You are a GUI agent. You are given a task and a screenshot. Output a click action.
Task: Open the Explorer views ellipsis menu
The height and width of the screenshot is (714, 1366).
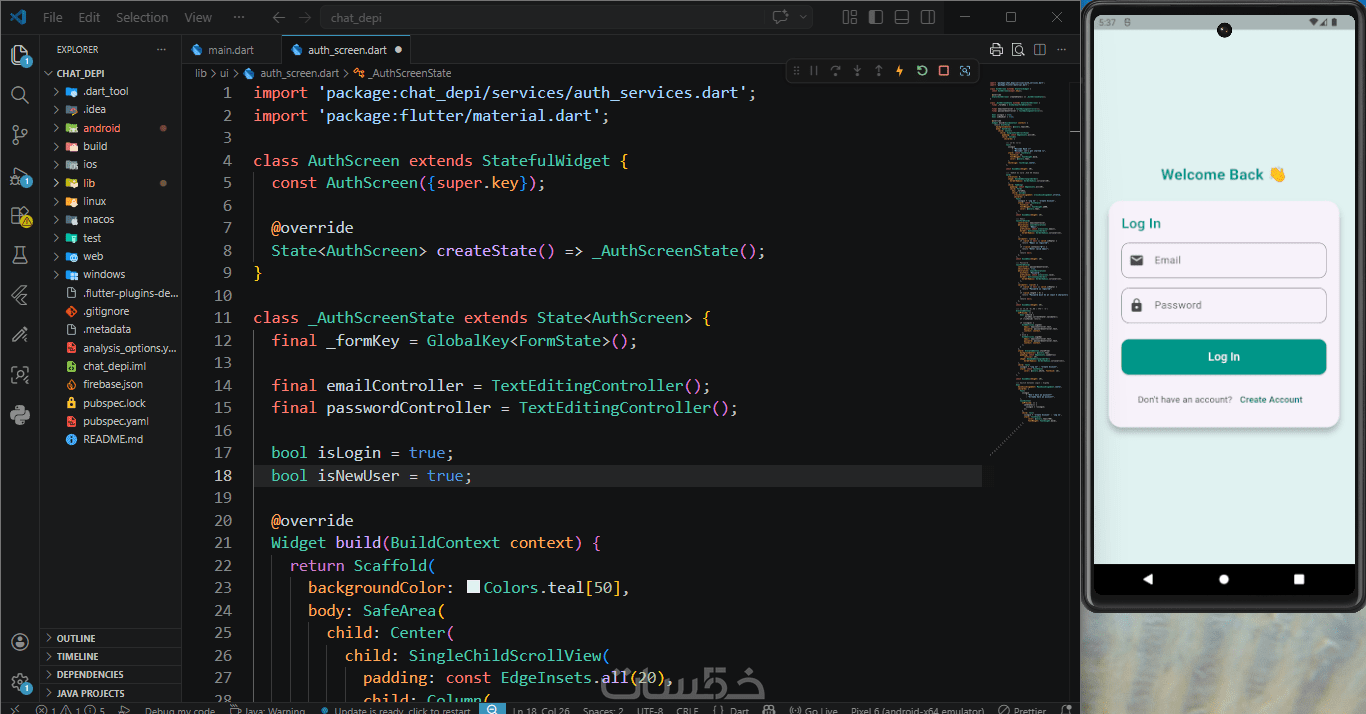click(x=162, y=49)
